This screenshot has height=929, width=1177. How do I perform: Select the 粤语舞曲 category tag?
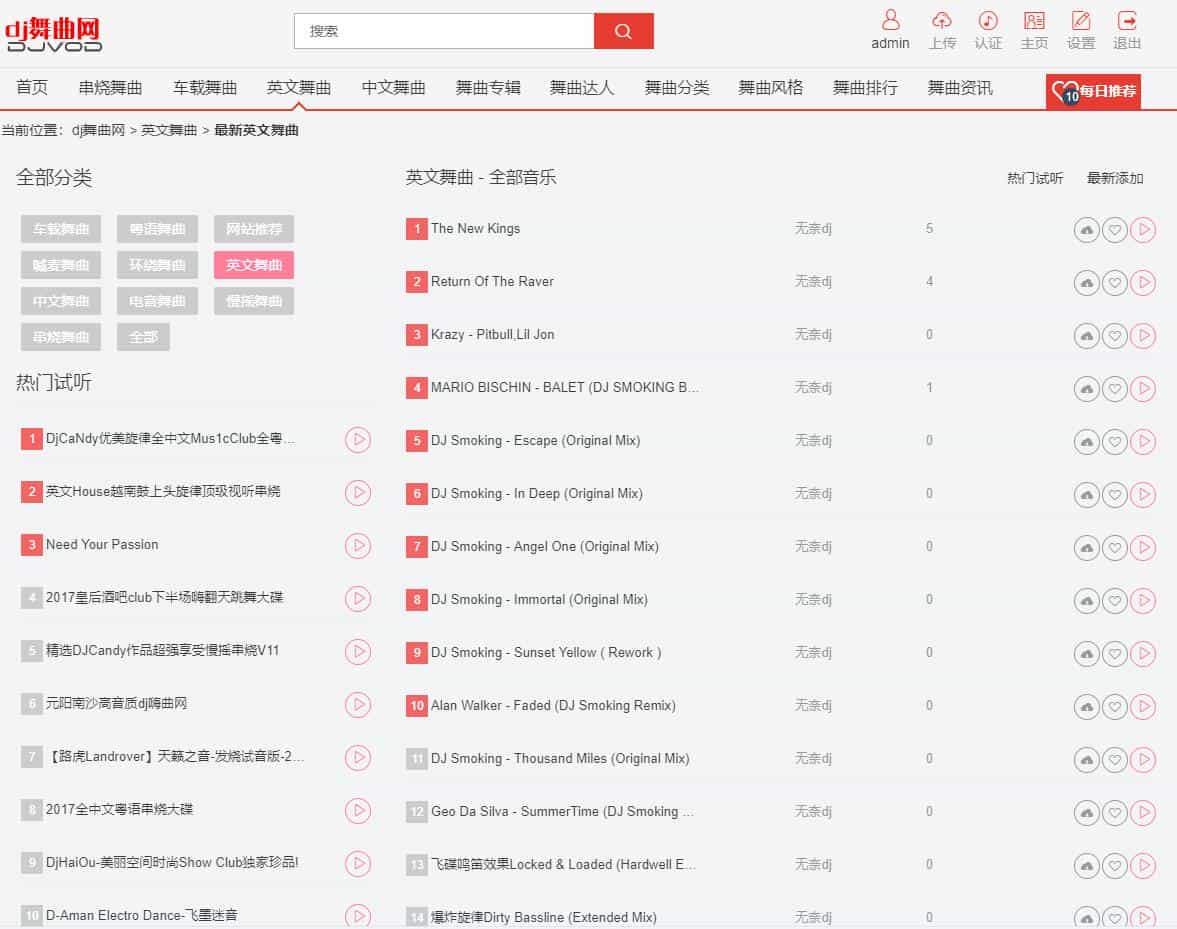157,229
